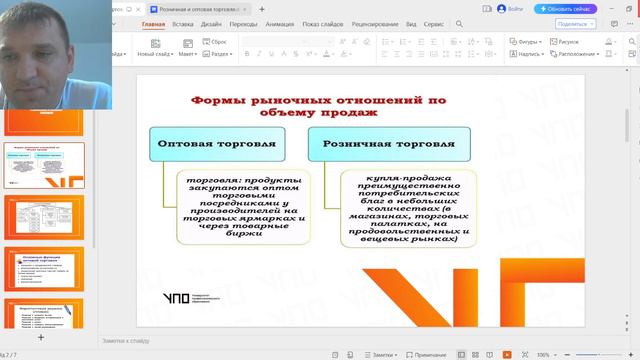This screenshot has width=640, height=360.
Task: Open the Сервис ribbon tab
Action: coord(433,24)
